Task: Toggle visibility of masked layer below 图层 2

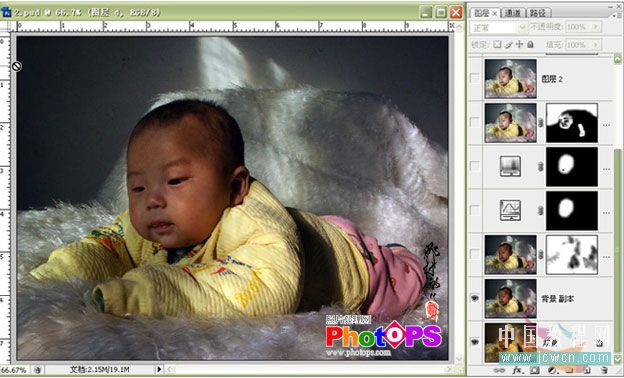Action: click(474, 123)
